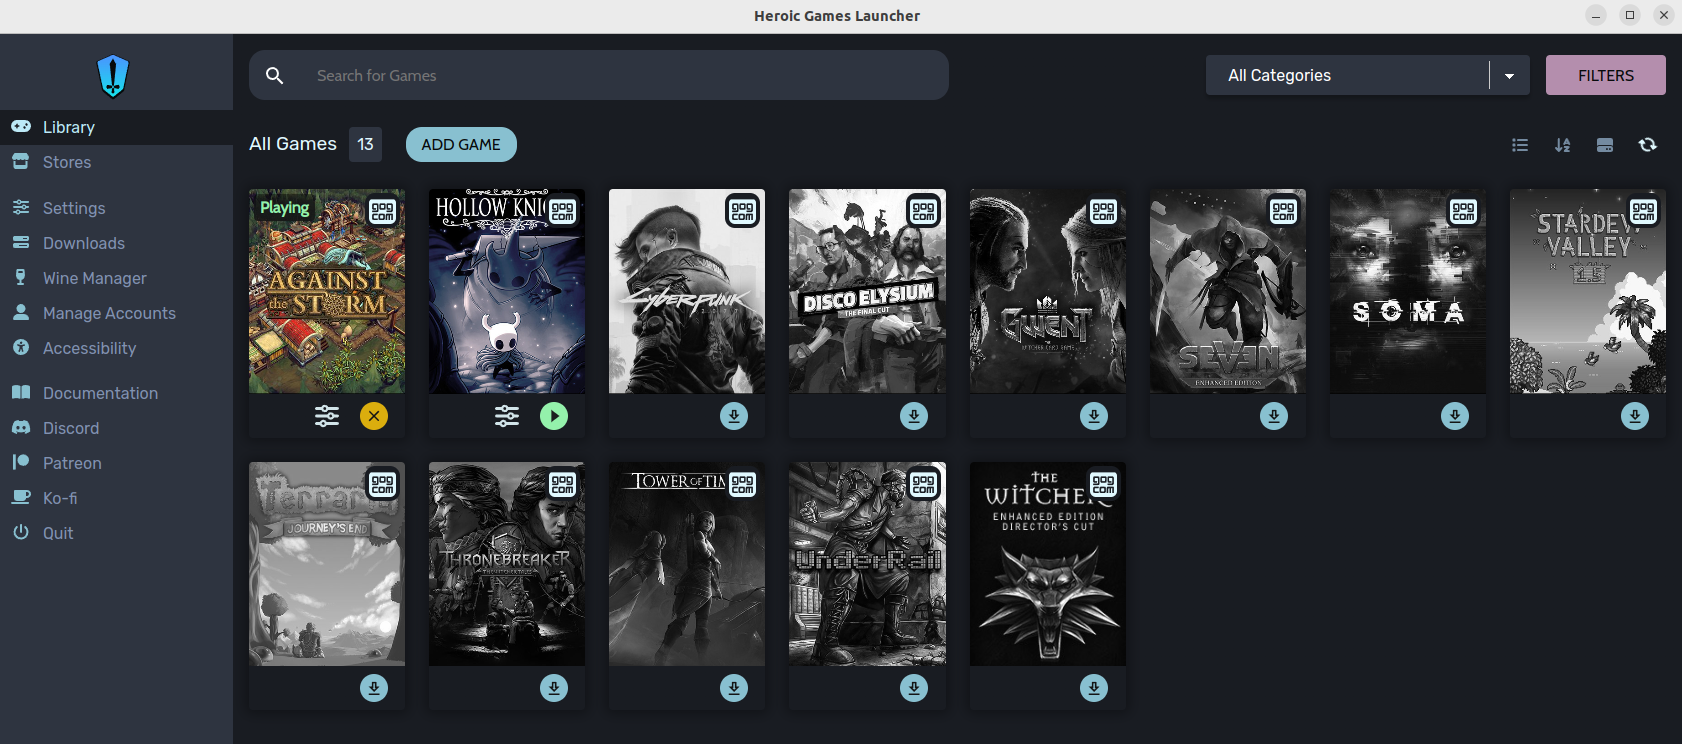Refresh the game library
Image resolution: width=1682 pixels, height=744 pixels.
click(x=1648, y=145)
